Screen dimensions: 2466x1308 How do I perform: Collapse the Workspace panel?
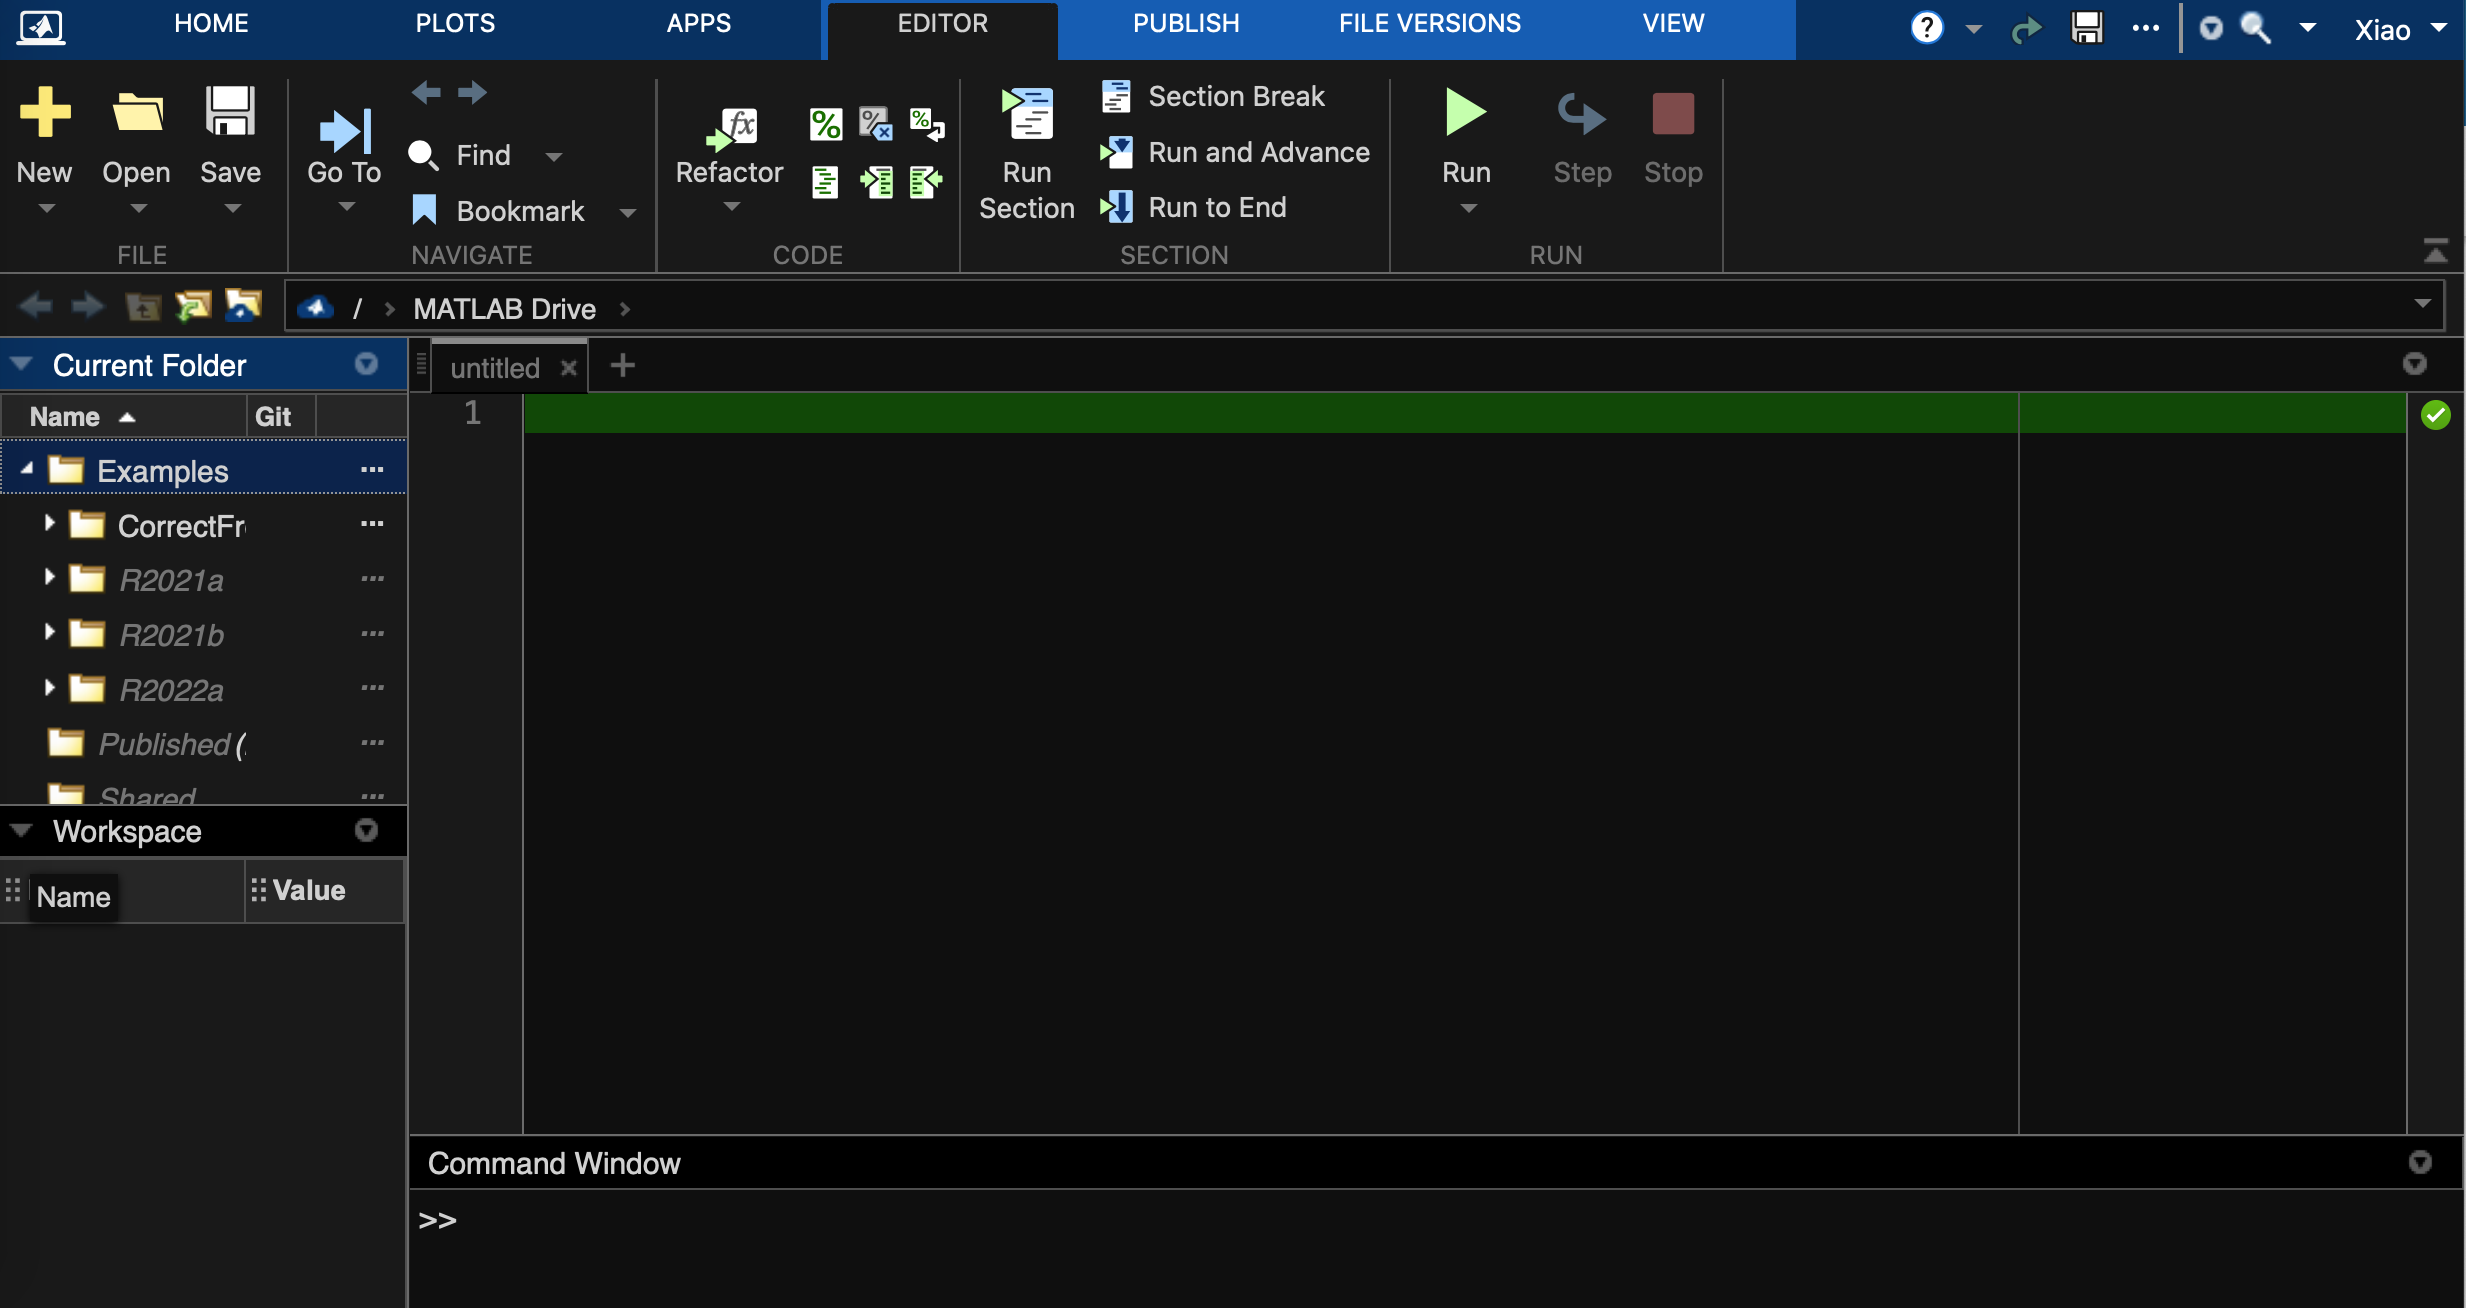click(21, 830)
